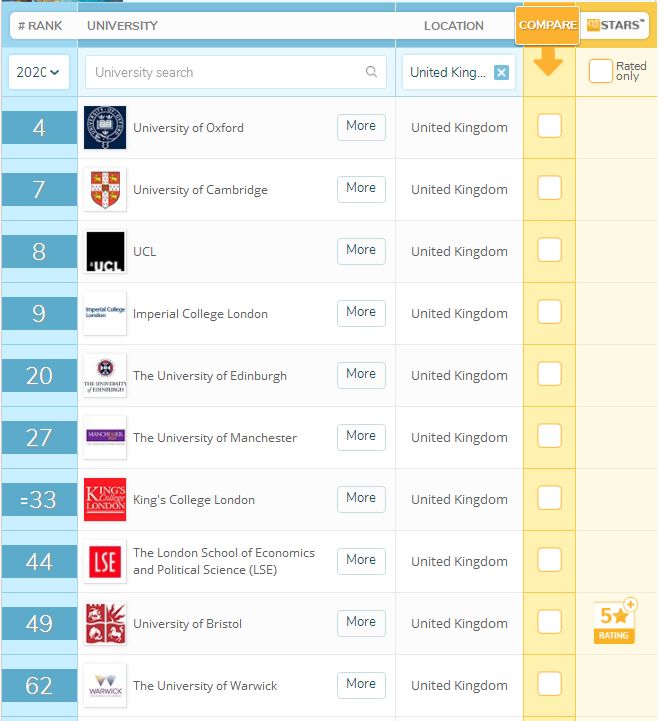The image size is (664, 721).
Task: Click the LOCATION column header
Action: (x=453, y=26)
